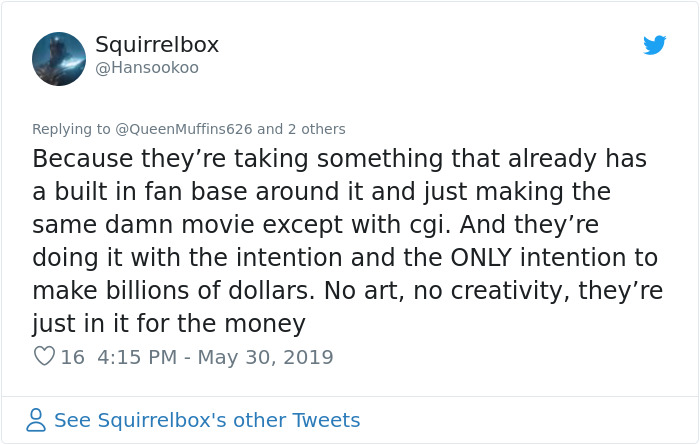The width and height of the screenshot is (700, 445).
Task: Open Squirrelbox's profile avatar
Action: tap(59, 58)
